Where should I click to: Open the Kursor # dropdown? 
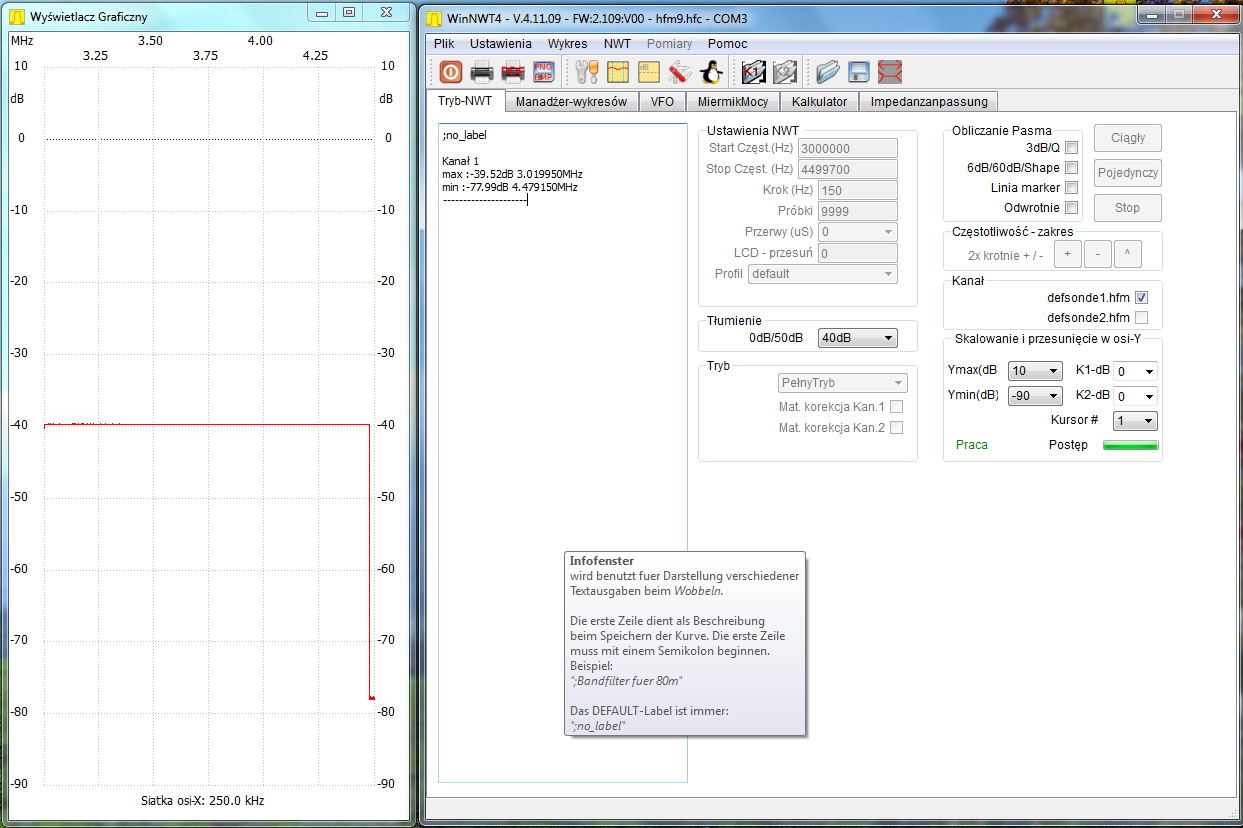point(1135,421)
